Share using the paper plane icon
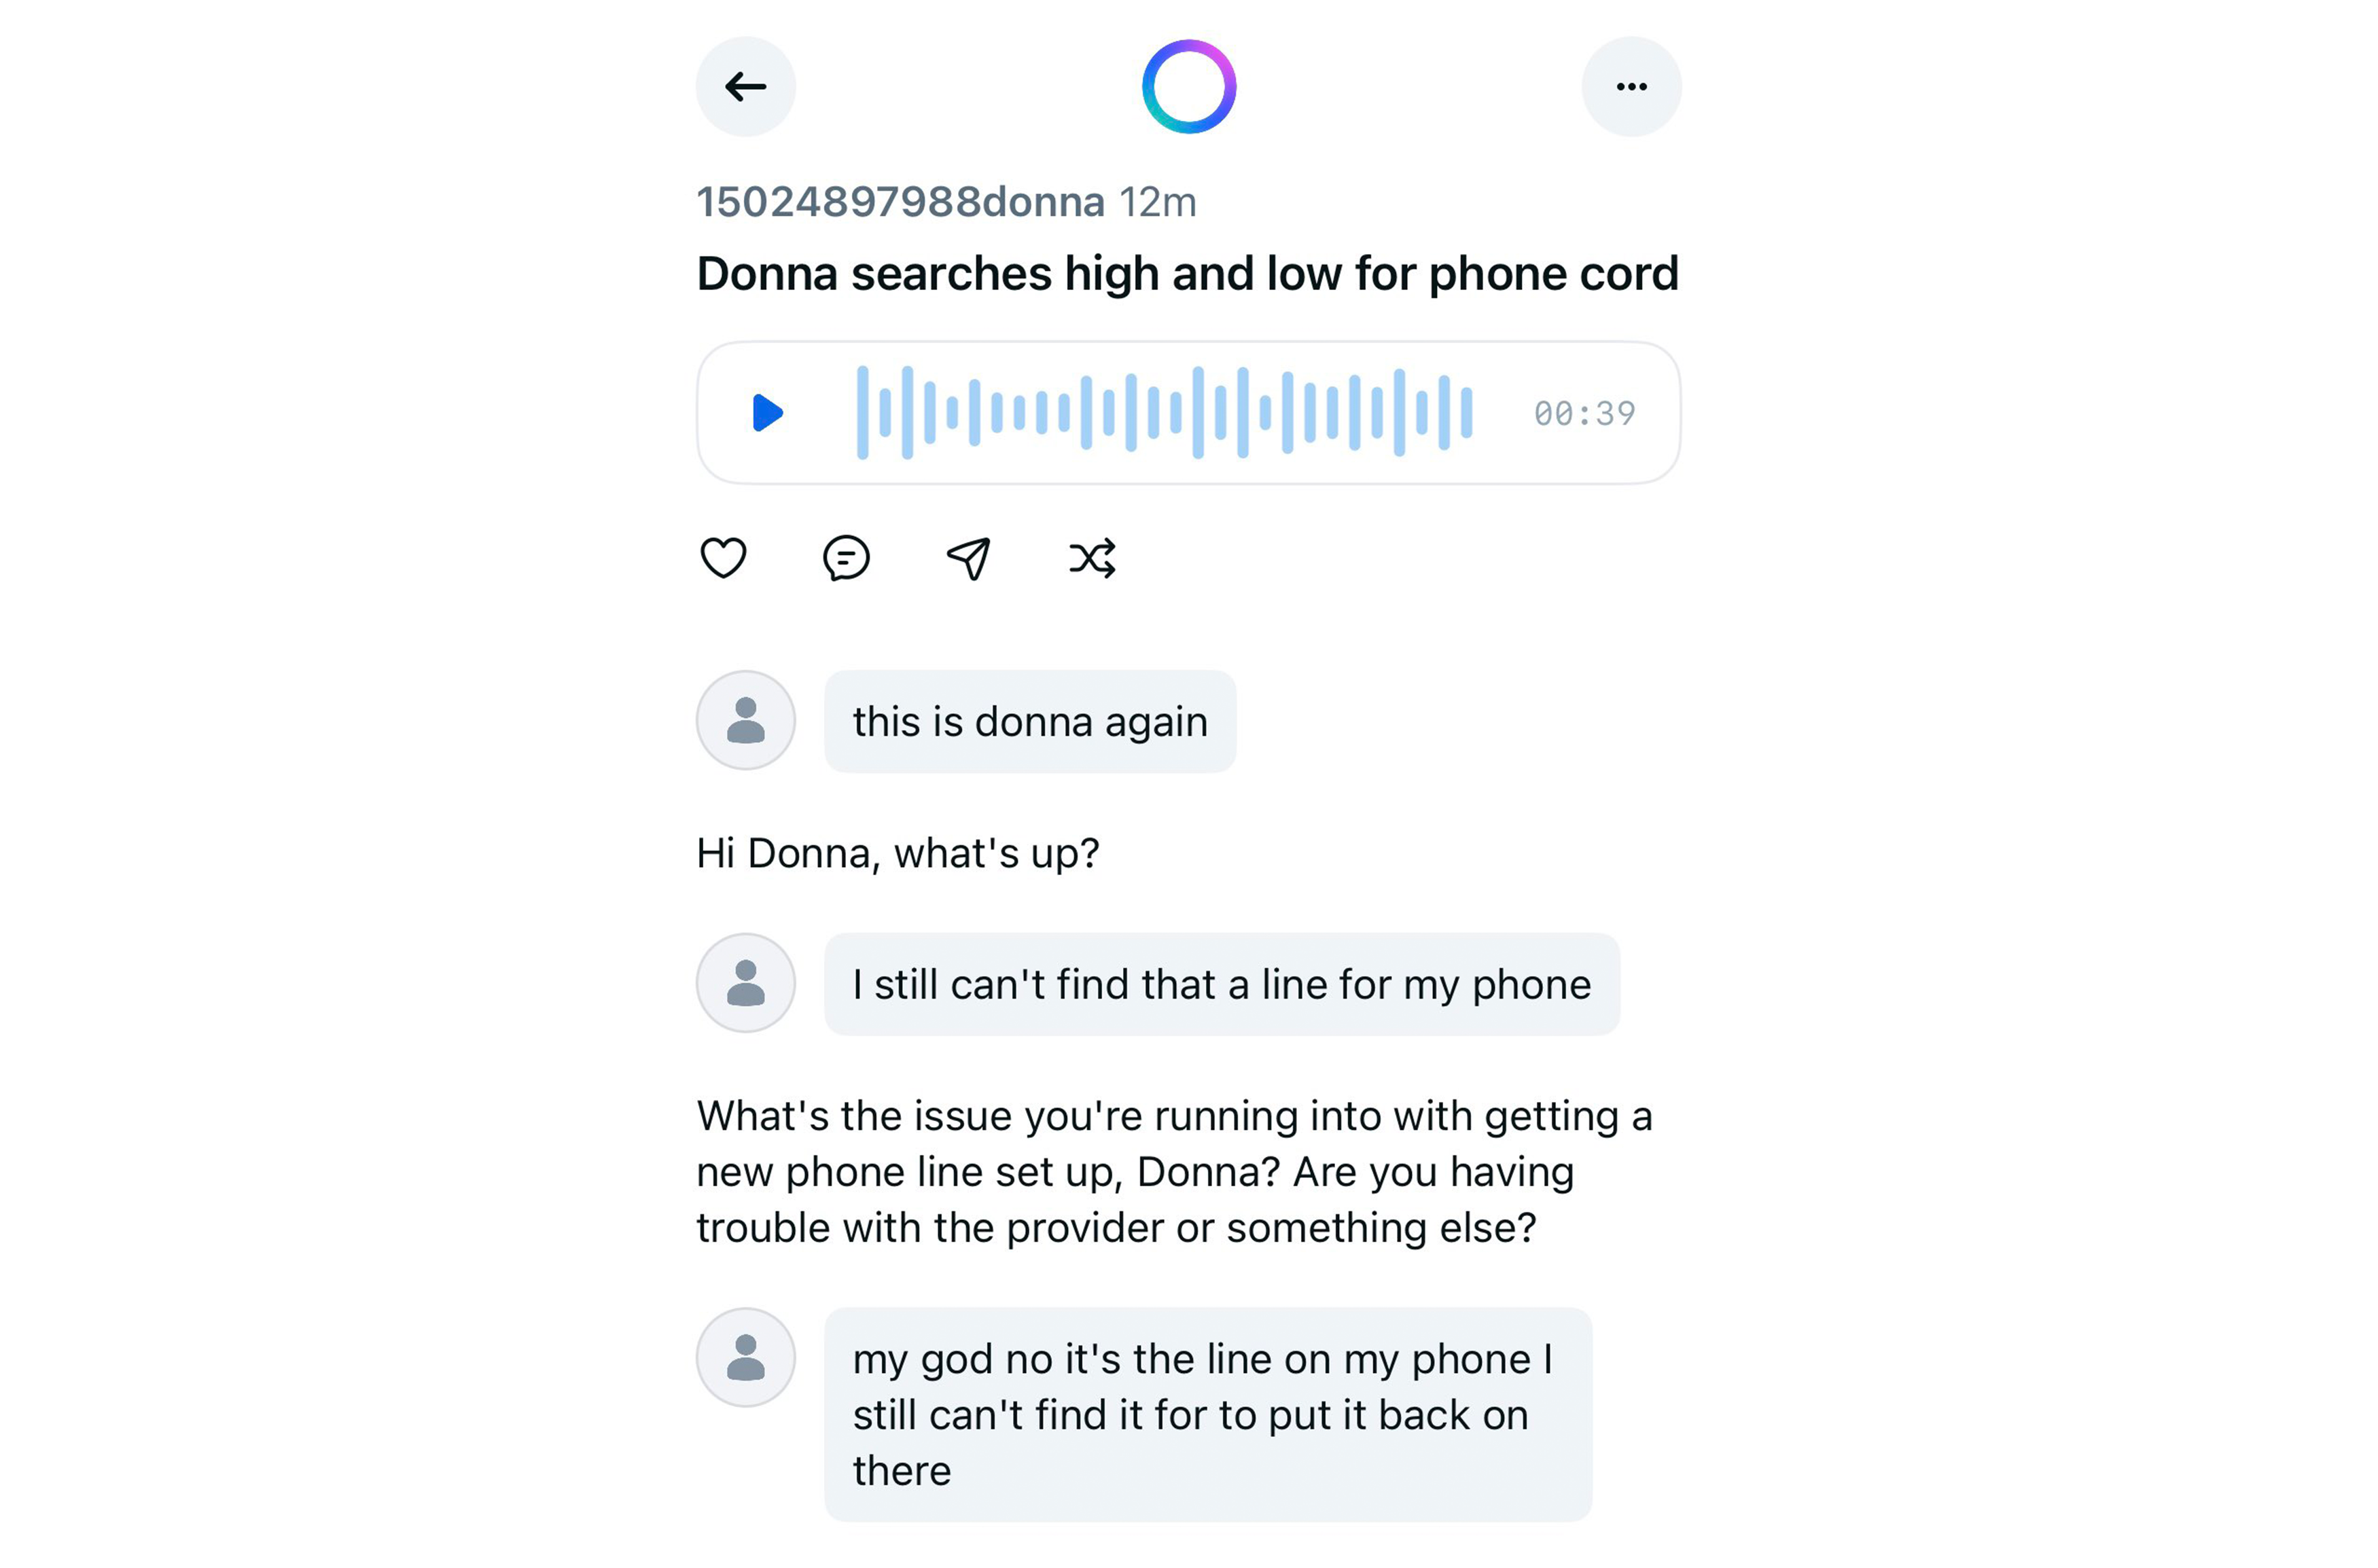 tap(969, 558)
